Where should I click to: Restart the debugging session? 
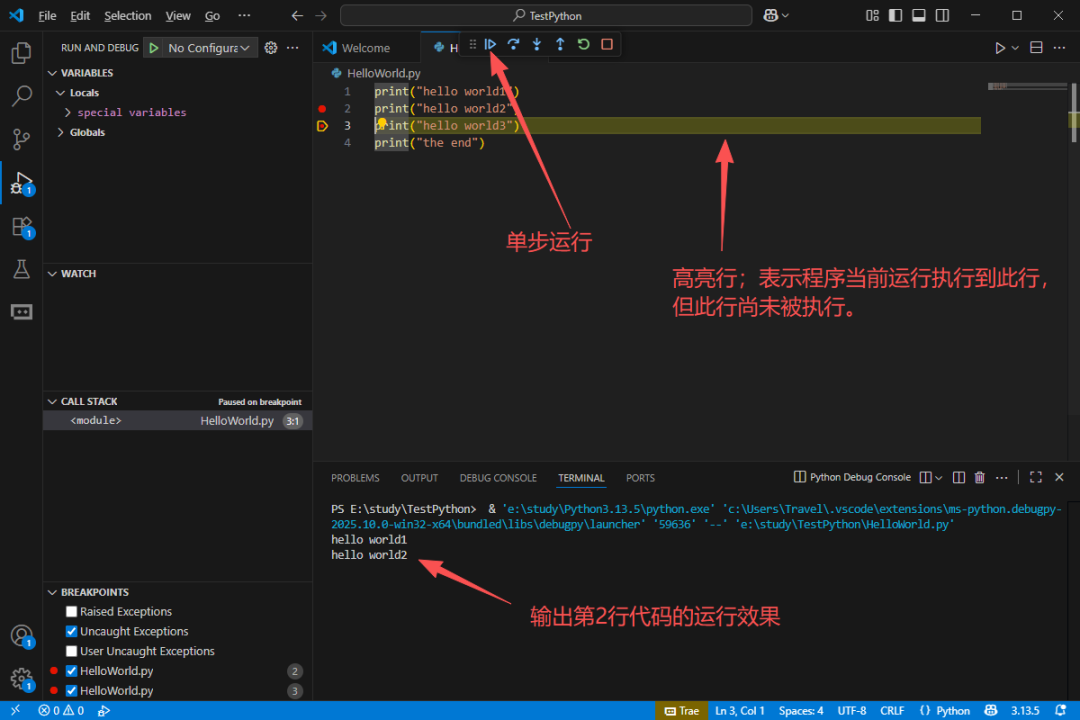pyautogui.click(x=584, y=44)
